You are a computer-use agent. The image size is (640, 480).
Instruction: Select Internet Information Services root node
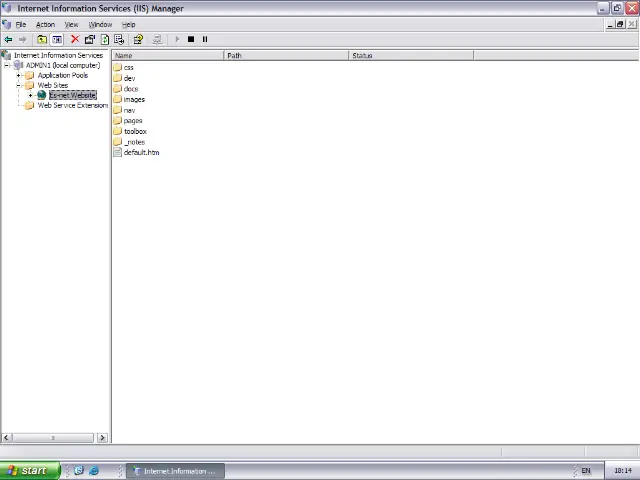tap(58, 55)
